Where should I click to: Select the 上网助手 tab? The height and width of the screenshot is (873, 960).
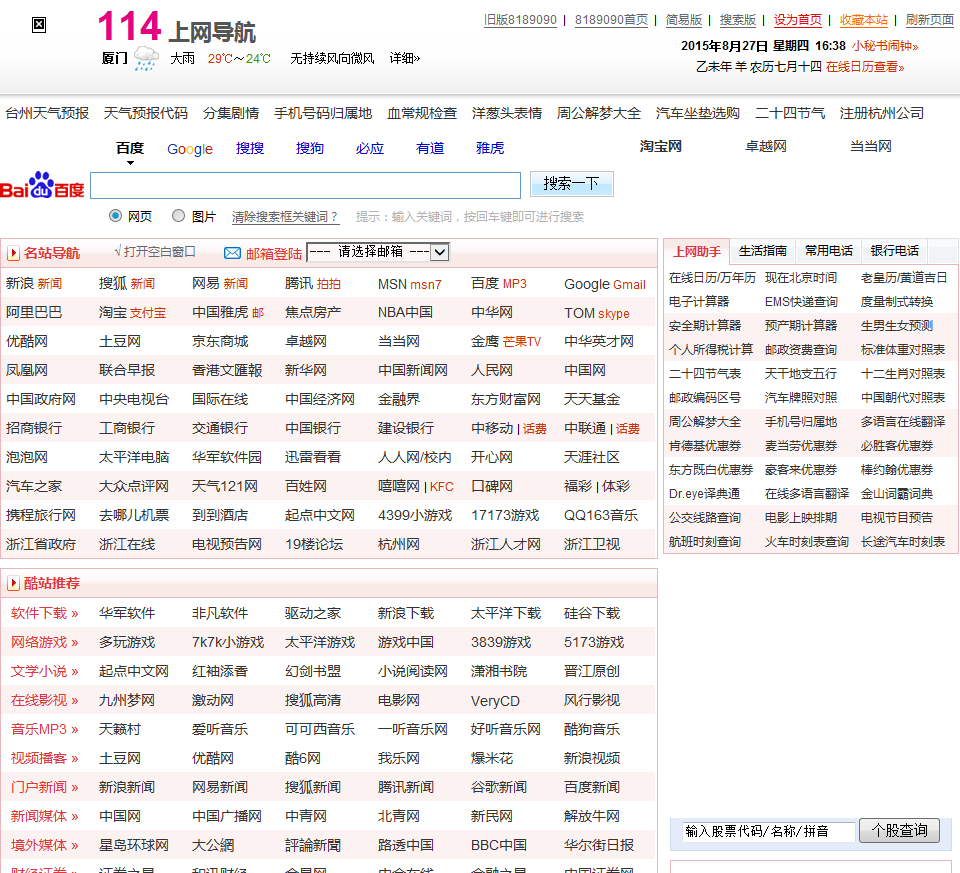coord(697,252)
